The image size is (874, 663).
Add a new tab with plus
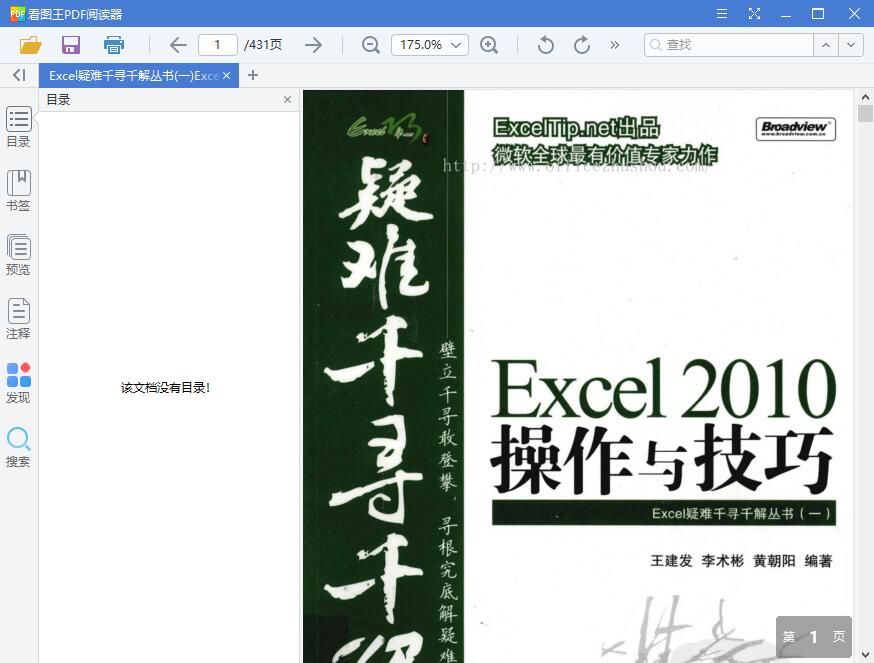(253, 75)
